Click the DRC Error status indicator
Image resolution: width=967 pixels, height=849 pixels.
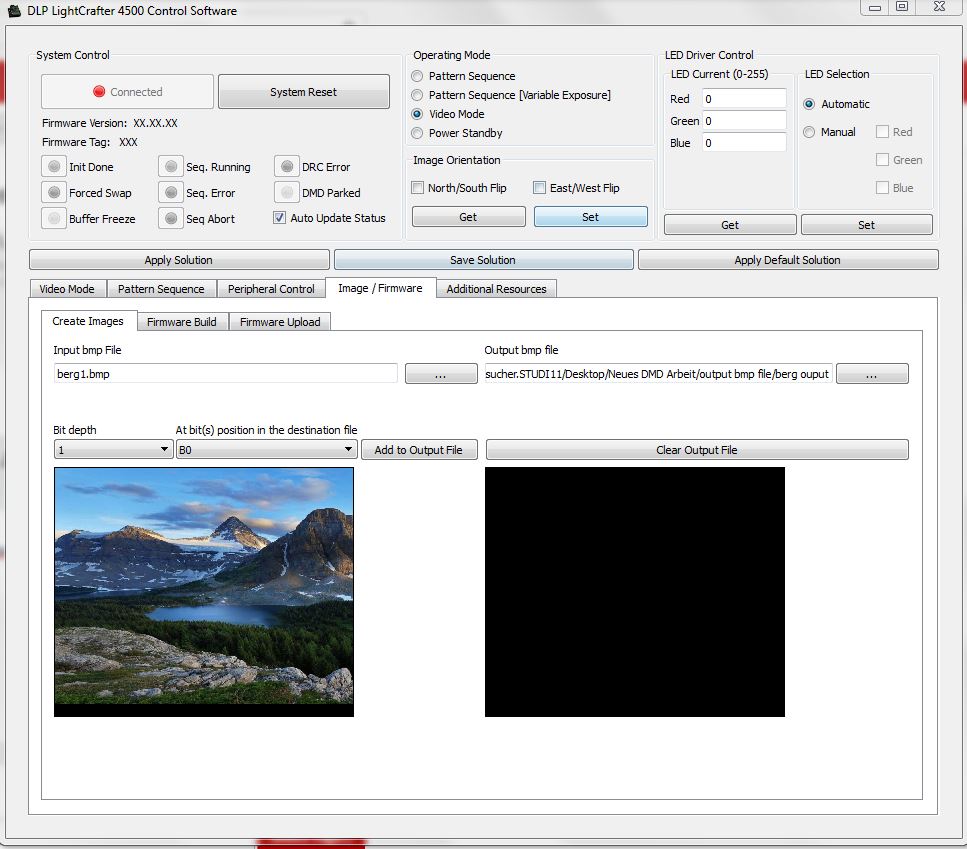[287, 166]
